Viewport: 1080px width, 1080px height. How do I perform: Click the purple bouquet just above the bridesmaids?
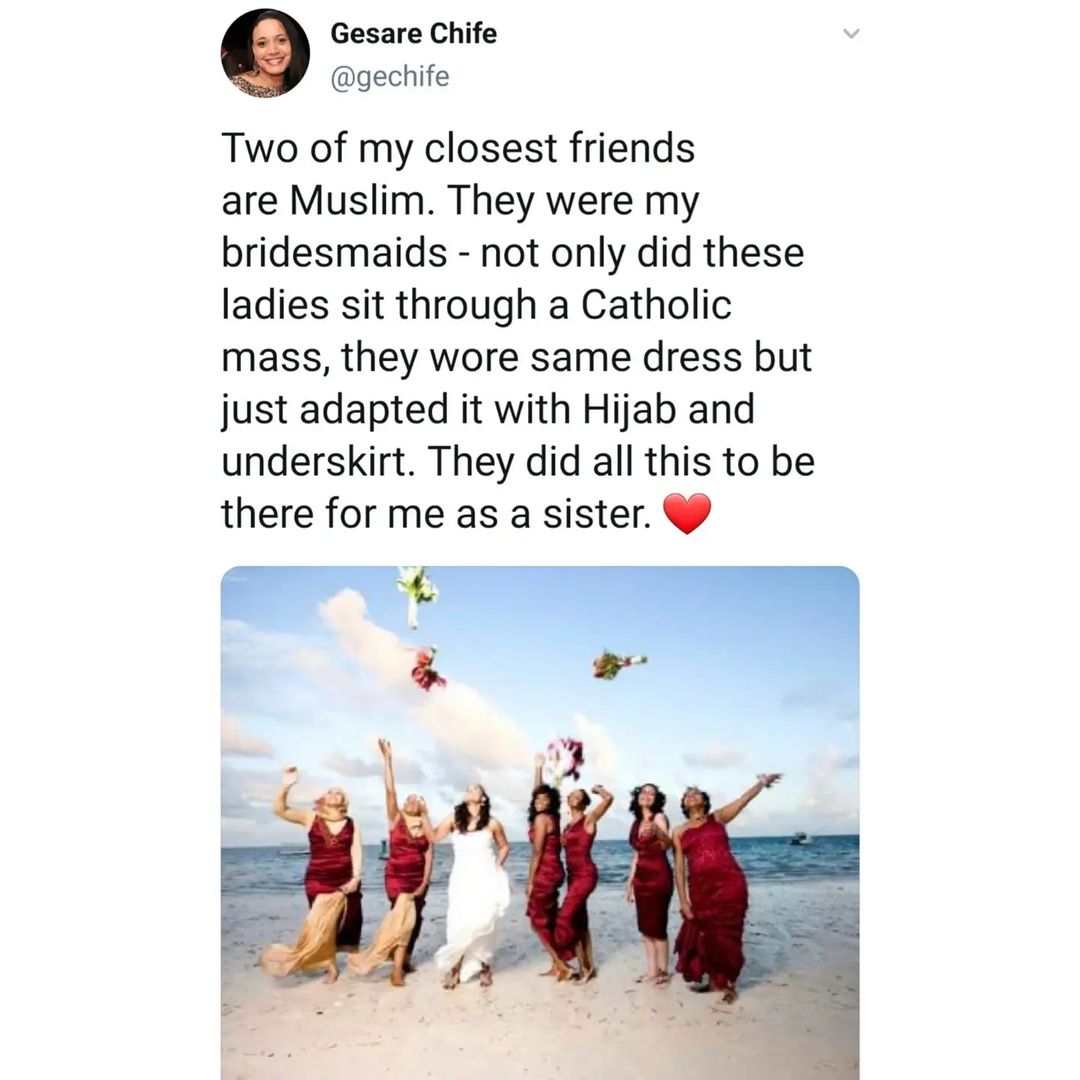pos(566,758)
